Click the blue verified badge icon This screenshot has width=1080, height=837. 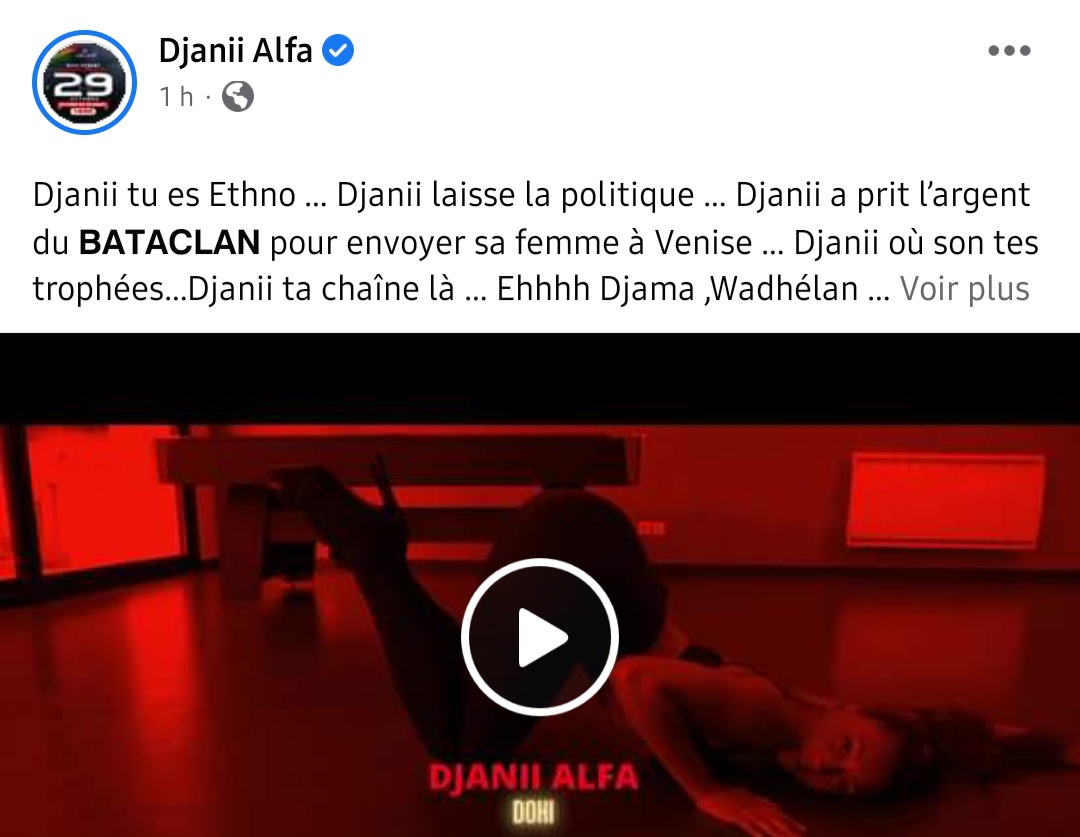(338, 51)
